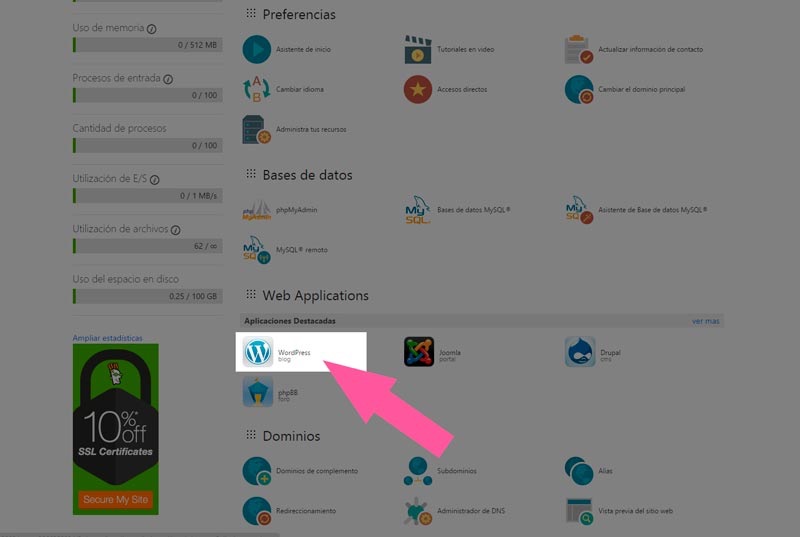Open Tutoriales en video icon

coord(419,49)
